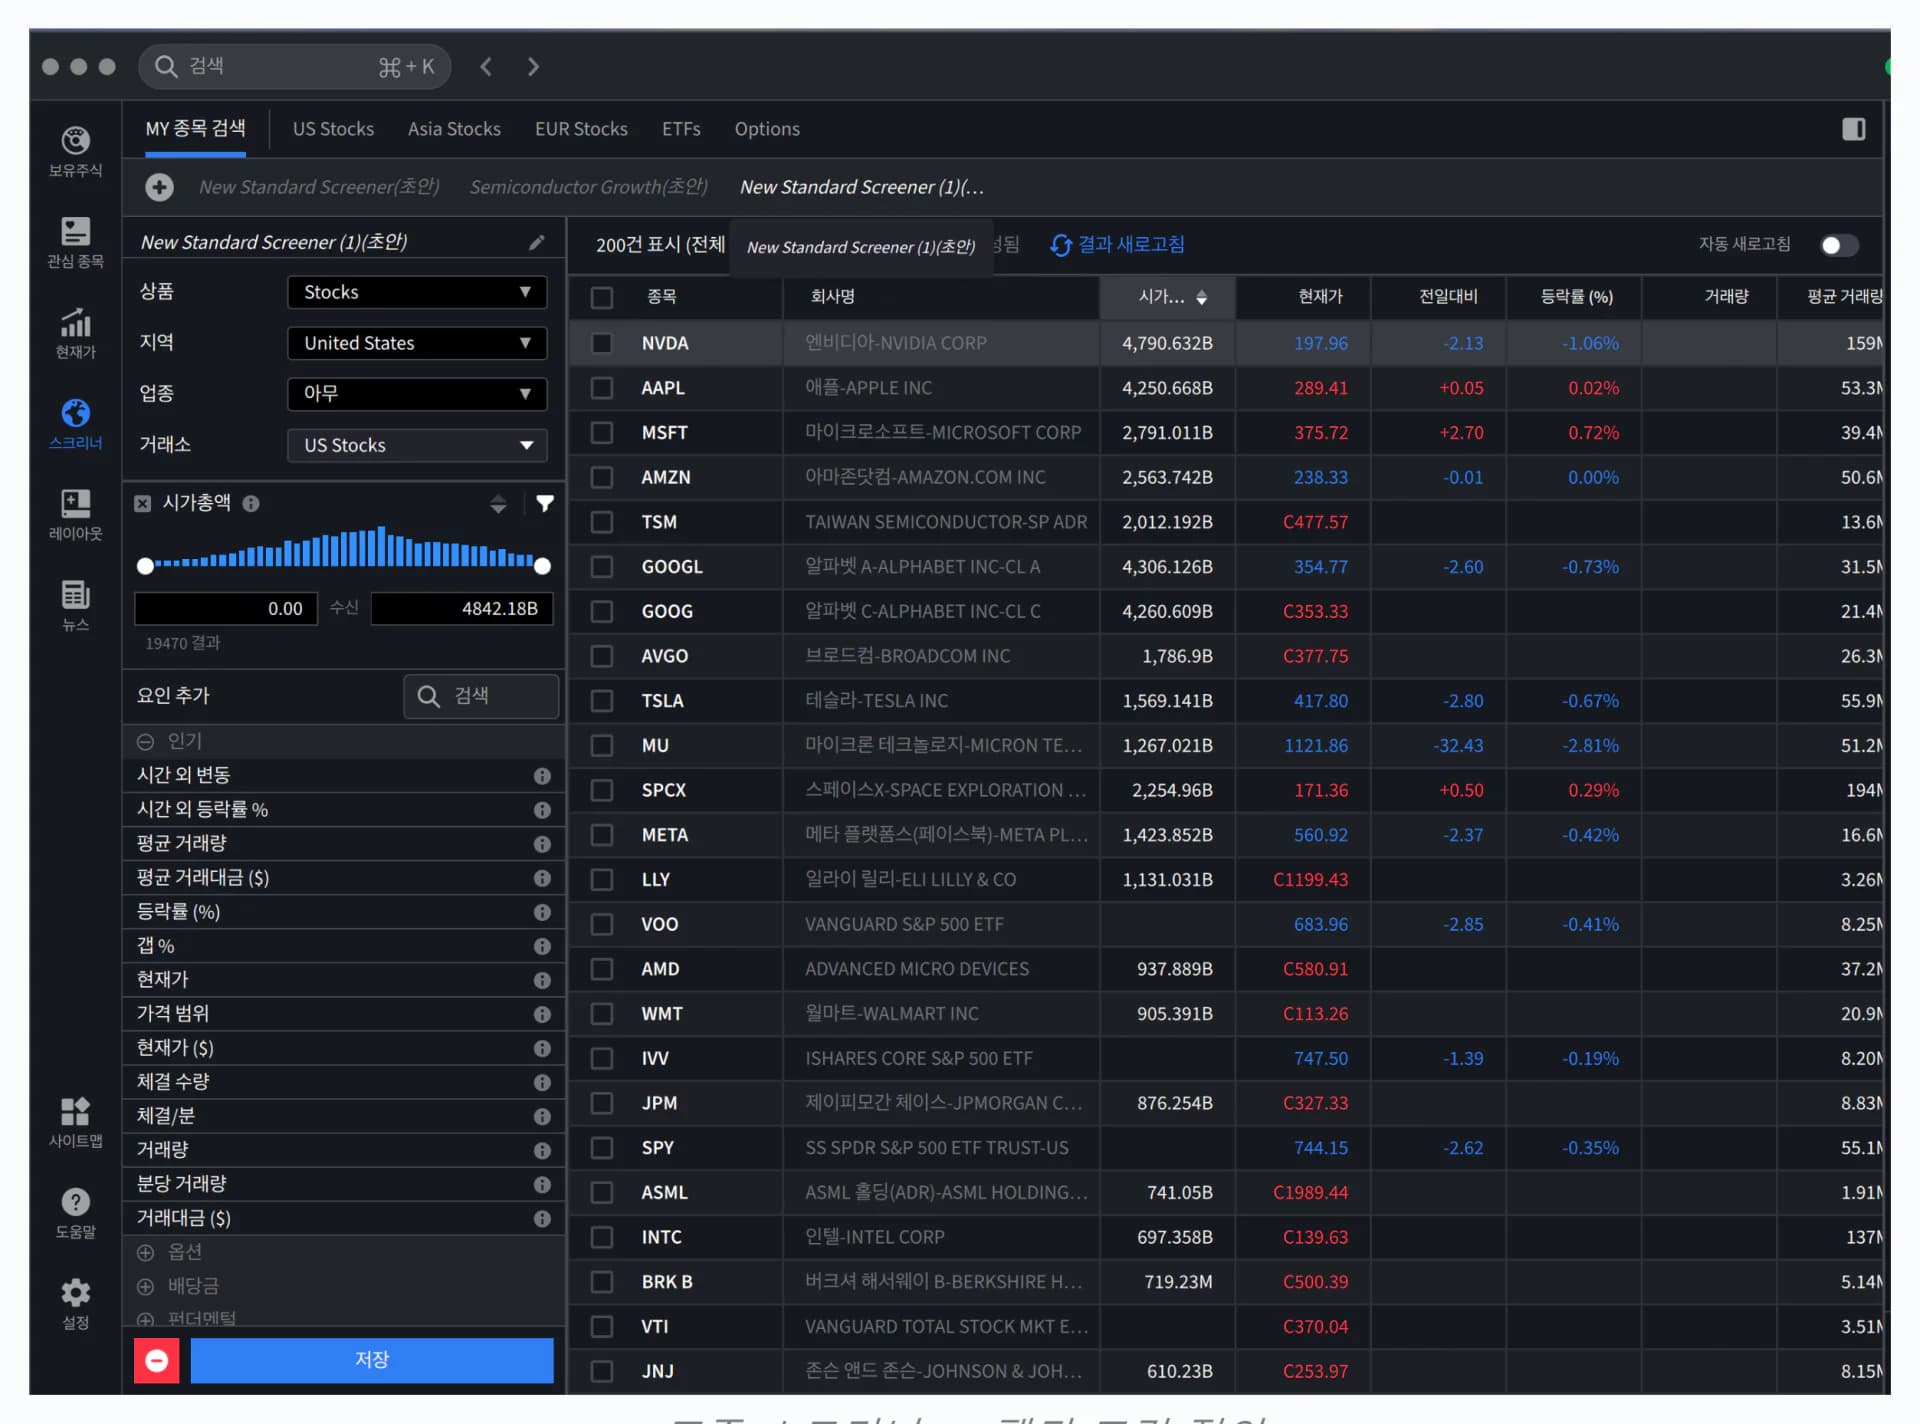Open the 거래소 US Stocks dropdown

point(417,445)
